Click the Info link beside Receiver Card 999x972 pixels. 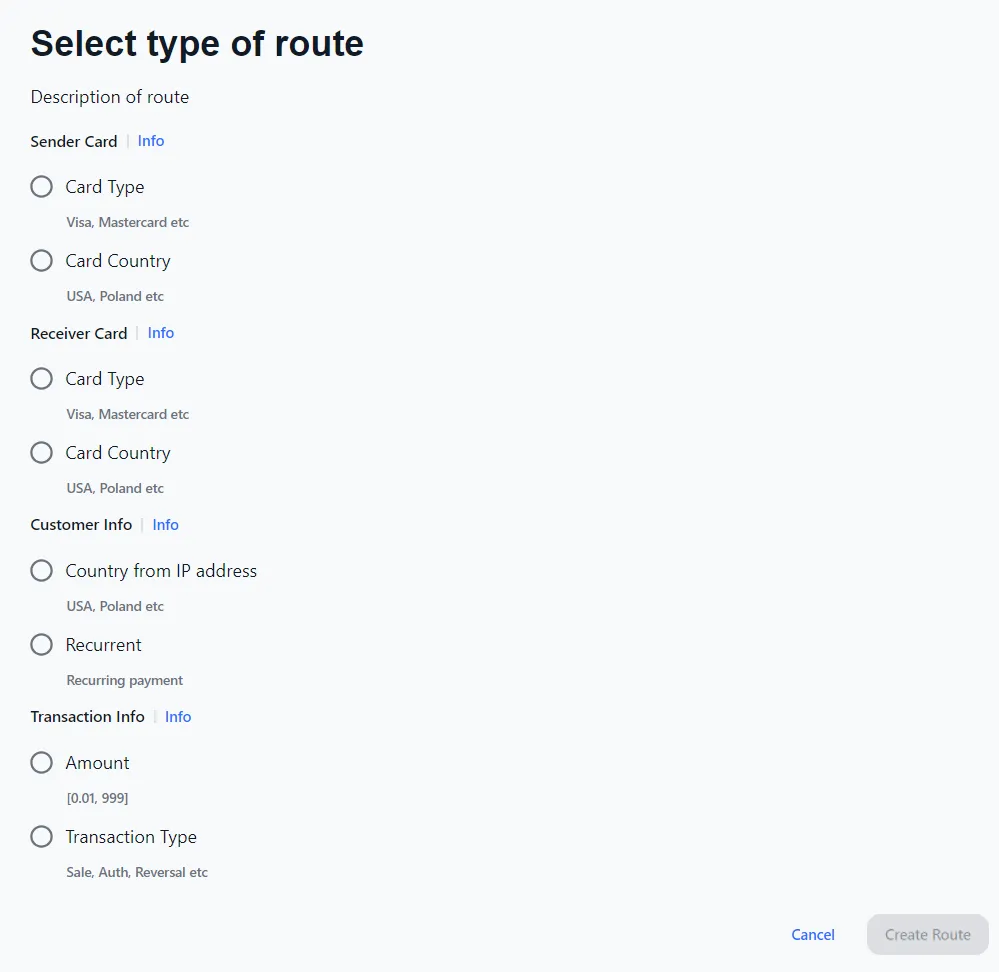[x=161, y=333]
